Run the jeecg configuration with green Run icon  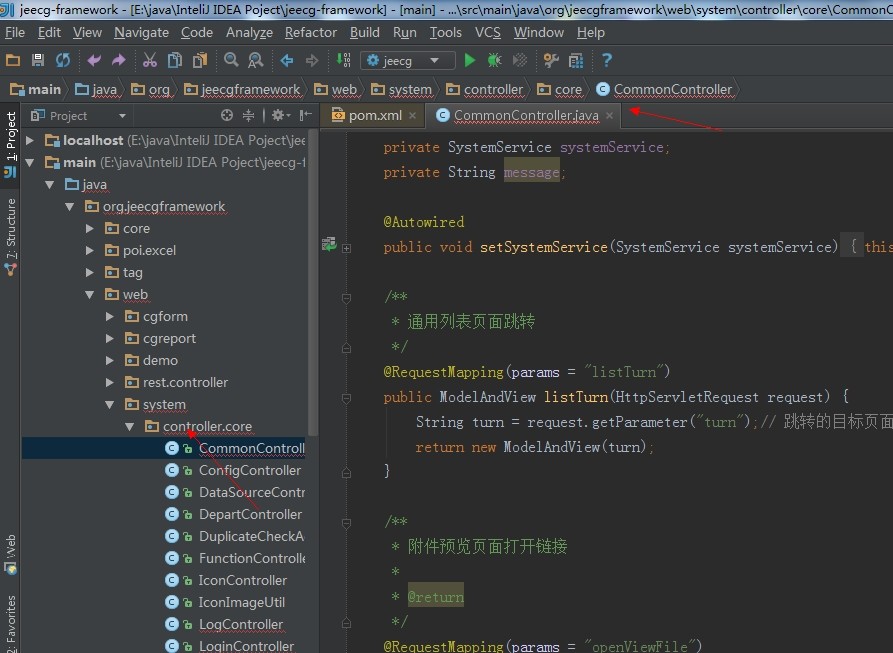pos(469,60)
